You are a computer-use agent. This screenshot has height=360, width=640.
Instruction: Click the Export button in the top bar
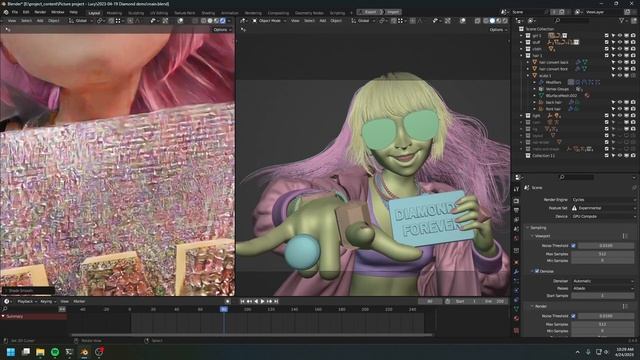coord(371,12)
